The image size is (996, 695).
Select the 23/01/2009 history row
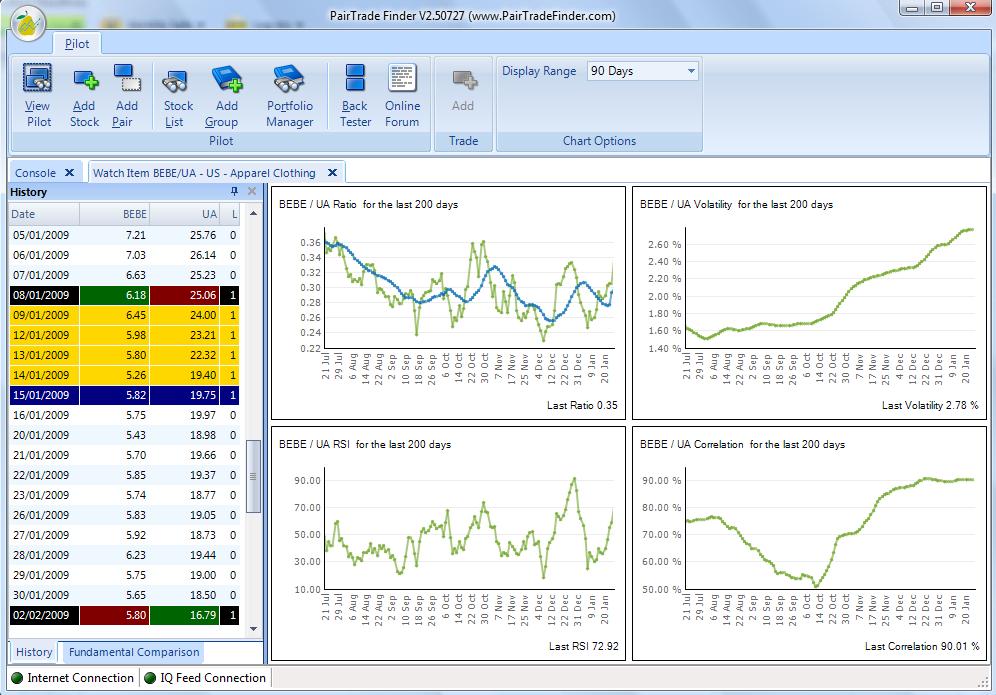[124, 495]
